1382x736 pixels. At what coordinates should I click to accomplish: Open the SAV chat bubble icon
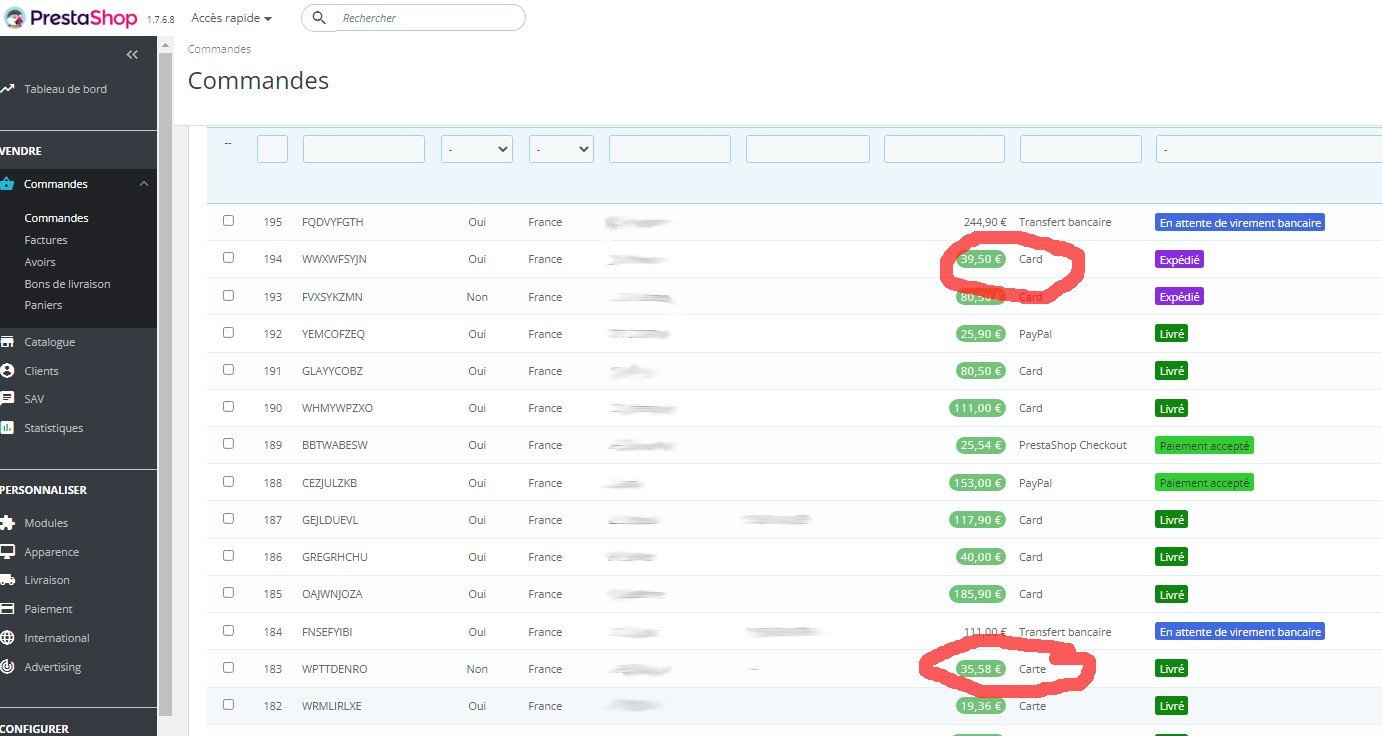coord(7,399)
